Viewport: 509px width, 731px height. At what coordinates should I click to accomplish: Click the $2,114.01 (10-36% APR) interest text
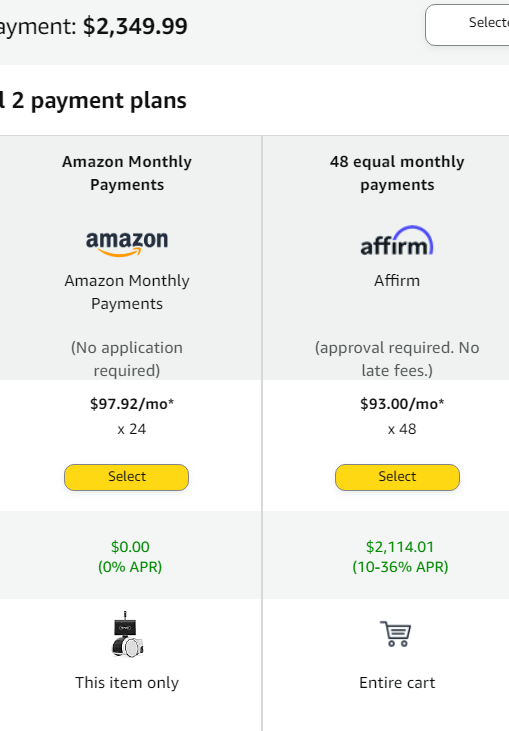[x=400, y=557]
